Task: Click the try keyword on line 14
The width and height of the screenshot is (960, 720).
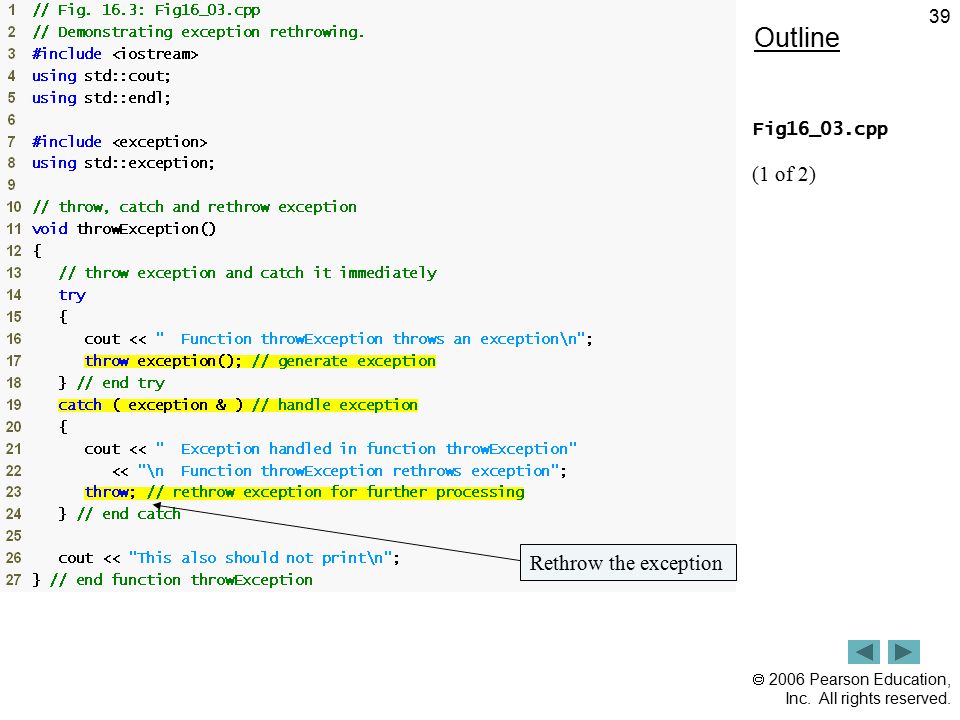Action: click(72, 296)
